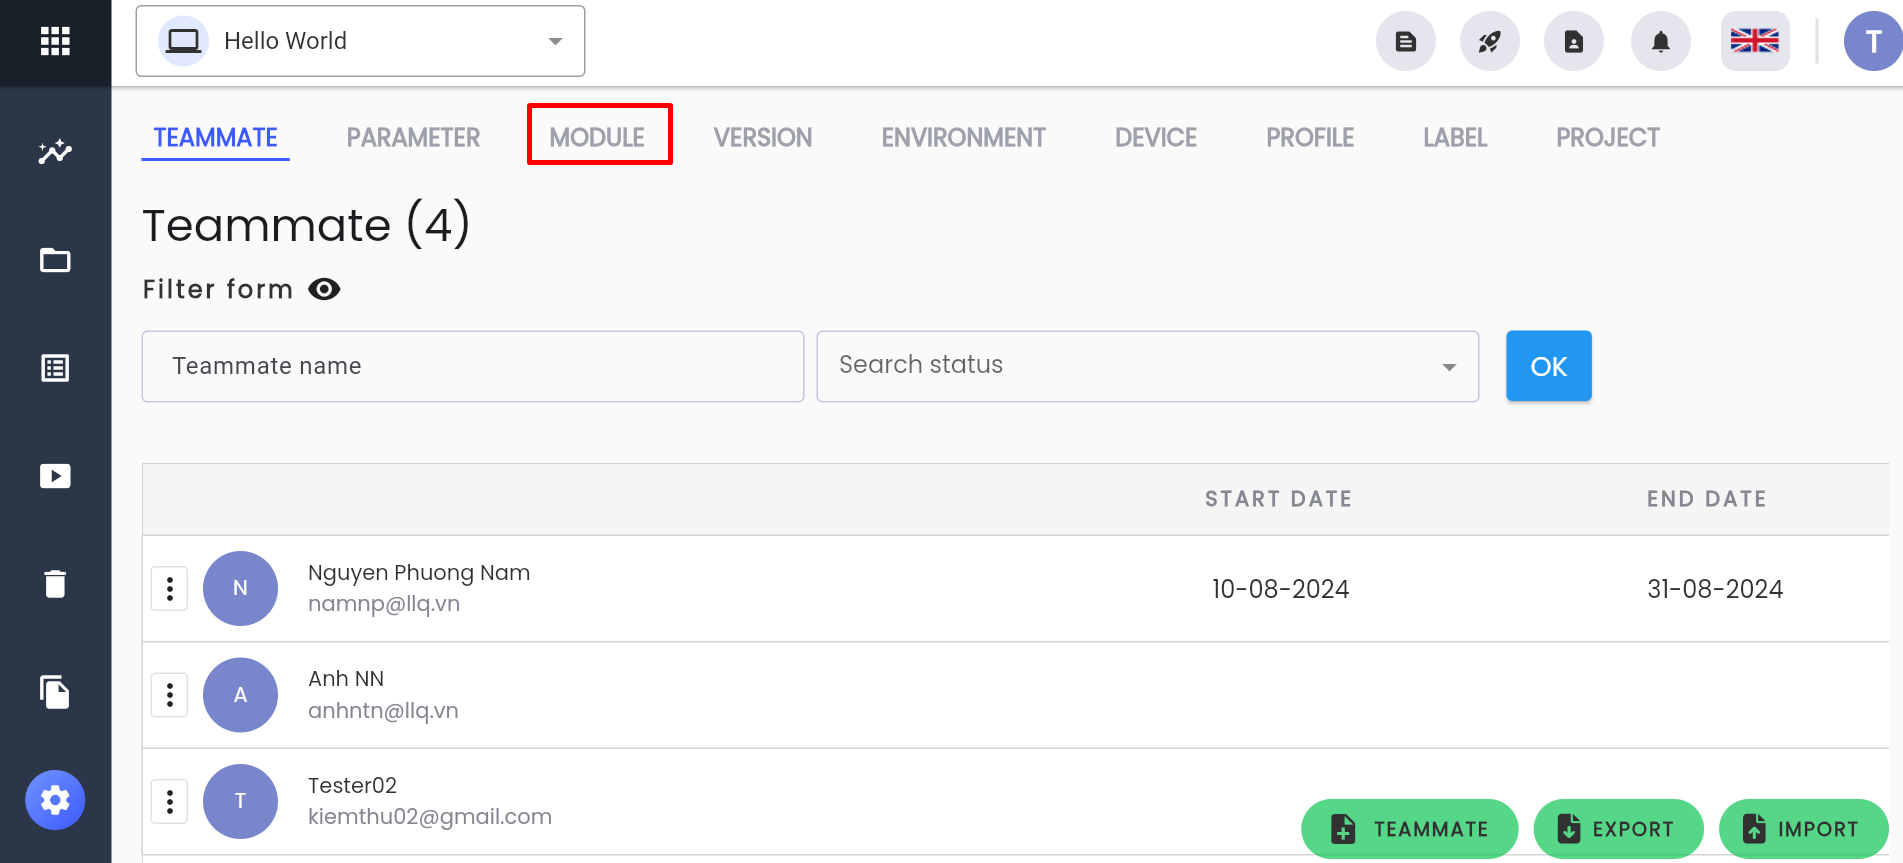Switch to the Device tab
Viewport: 1903px width, 863px height.
coord(1156,137)
